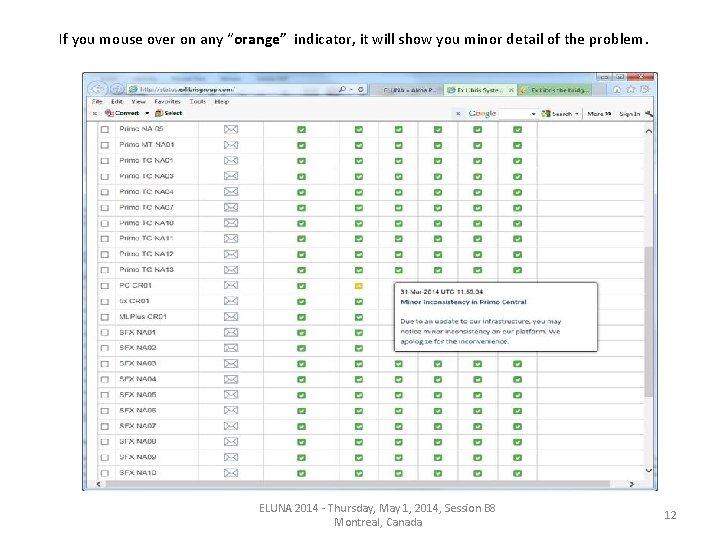Click the envelope icon for Primo TC NA10
The image size is (720, 540).
(231, 223)
